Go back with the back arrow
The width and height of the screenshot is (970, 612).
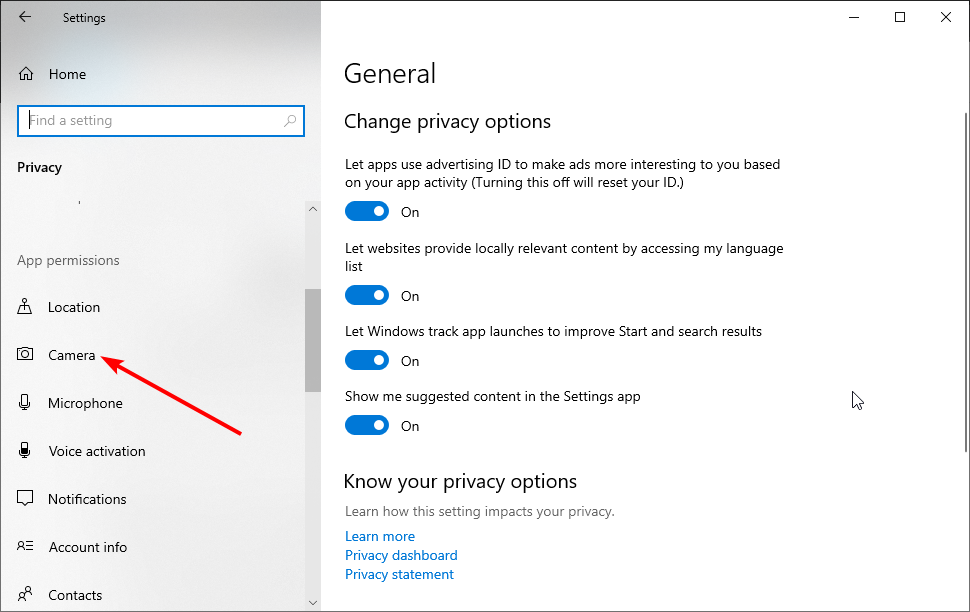coord(25,17)
